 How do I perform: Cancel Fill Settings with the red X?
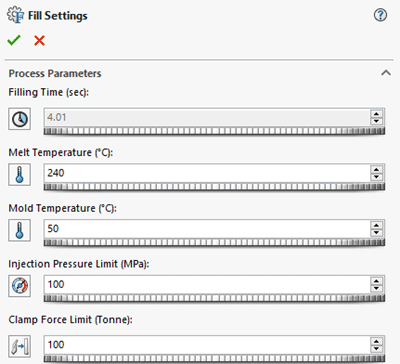coord(39,40)
